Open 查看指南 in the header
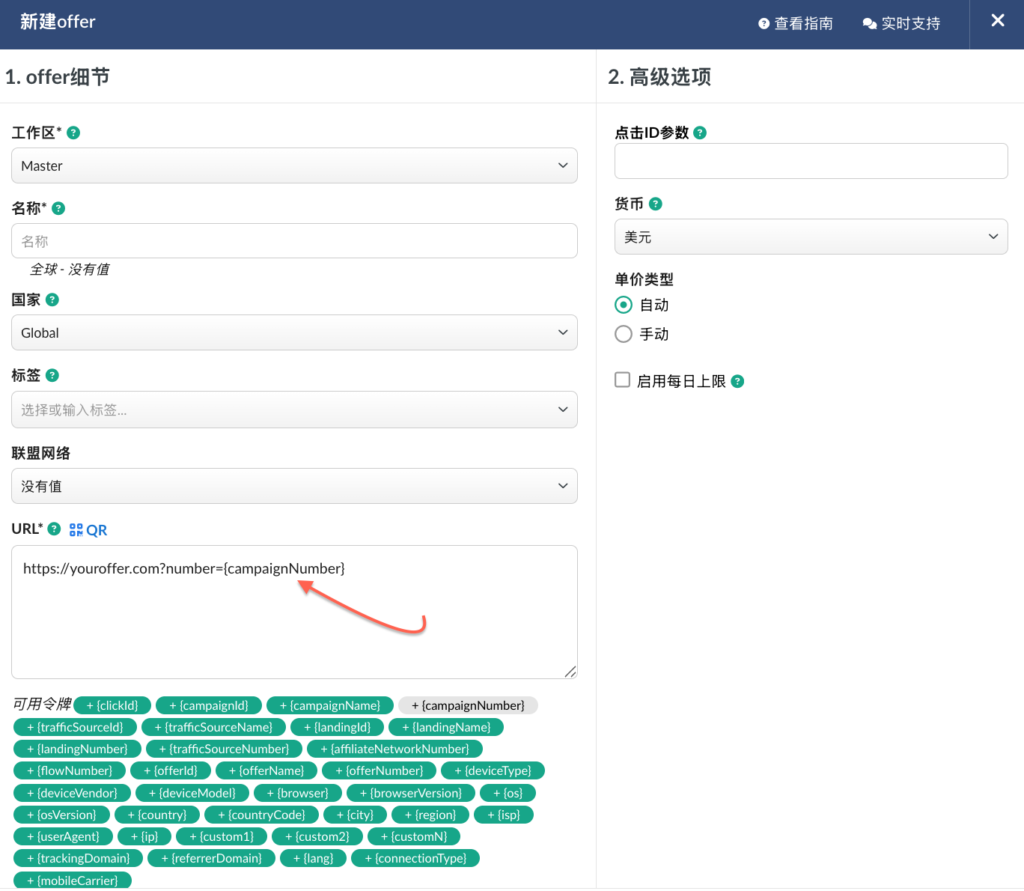The width and height of the screenshot is (1024, 891). coord(795,23)
